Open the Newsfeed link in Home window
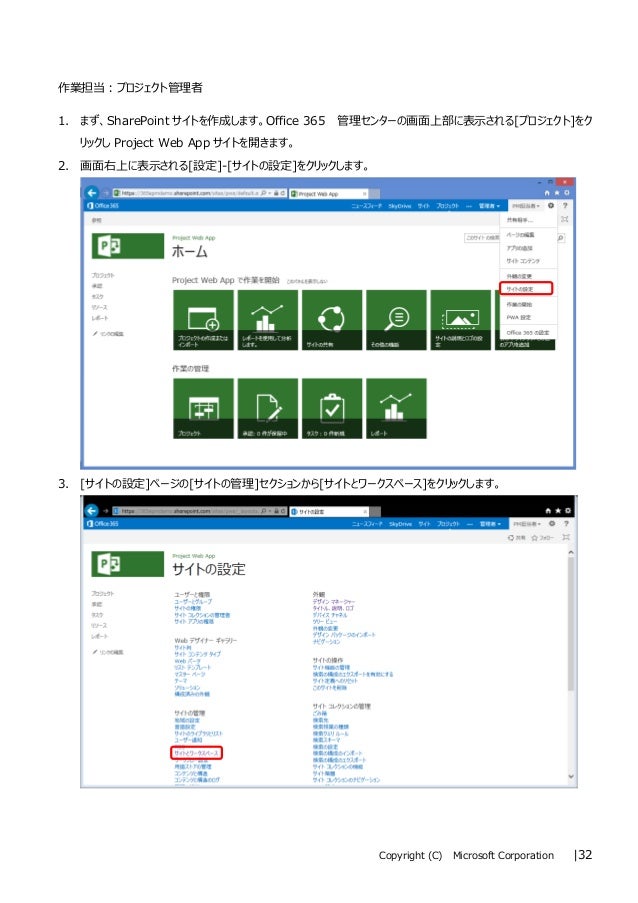The image size is (638, 903). coord(367,206)
